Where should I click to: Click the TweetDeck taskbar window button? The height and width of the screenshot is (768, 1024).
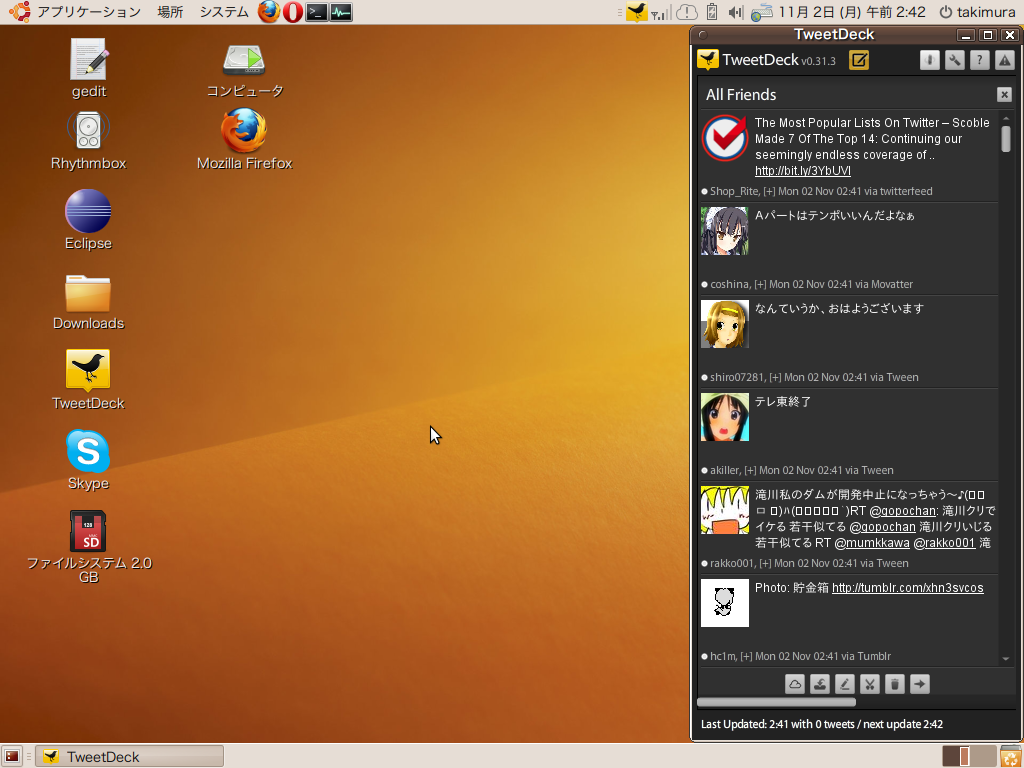coord(130,756)
